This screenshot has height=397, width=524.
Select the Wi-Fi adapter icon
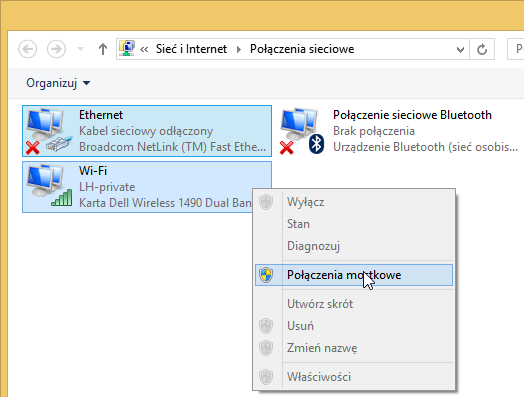49,186
